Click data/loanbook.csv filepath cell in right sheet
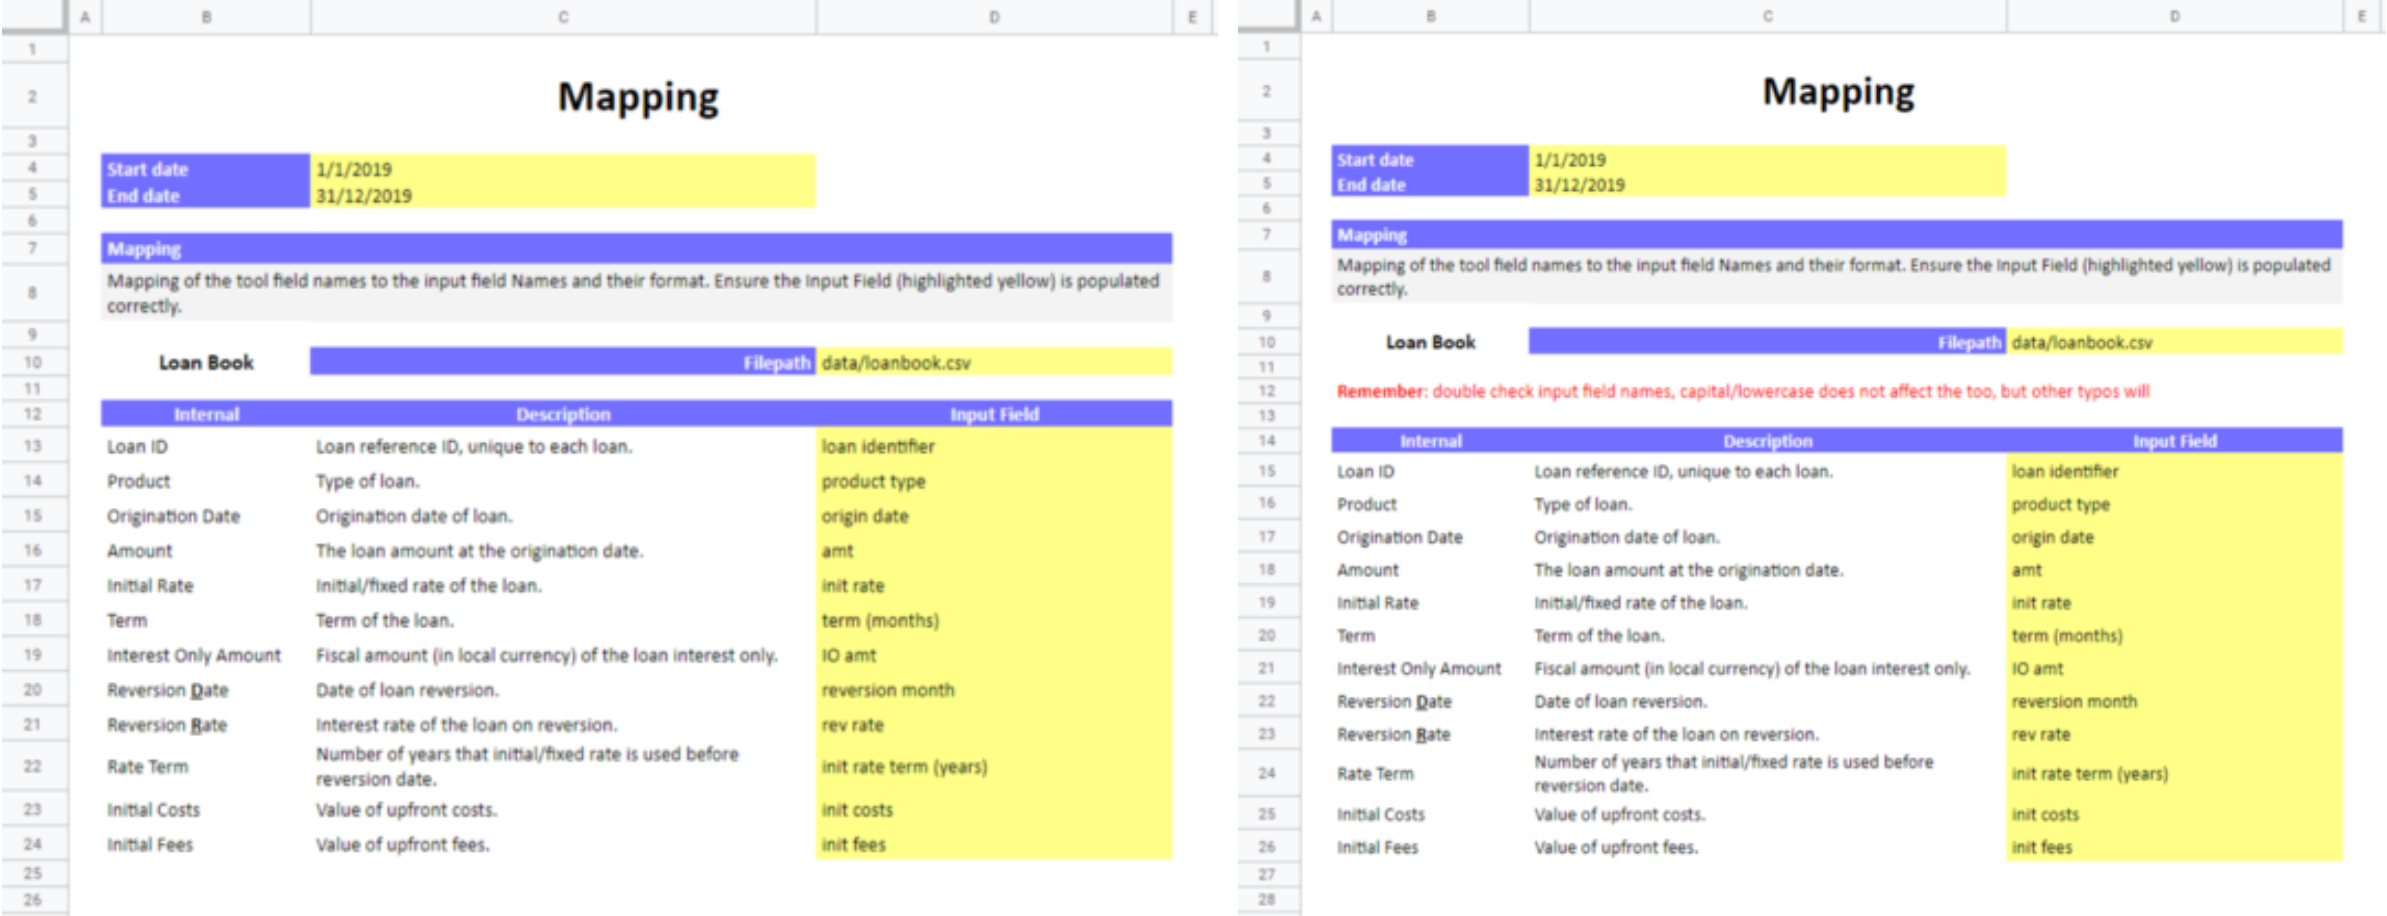The height and width of the screenshot is (916, 2387). coord(2174,342)
